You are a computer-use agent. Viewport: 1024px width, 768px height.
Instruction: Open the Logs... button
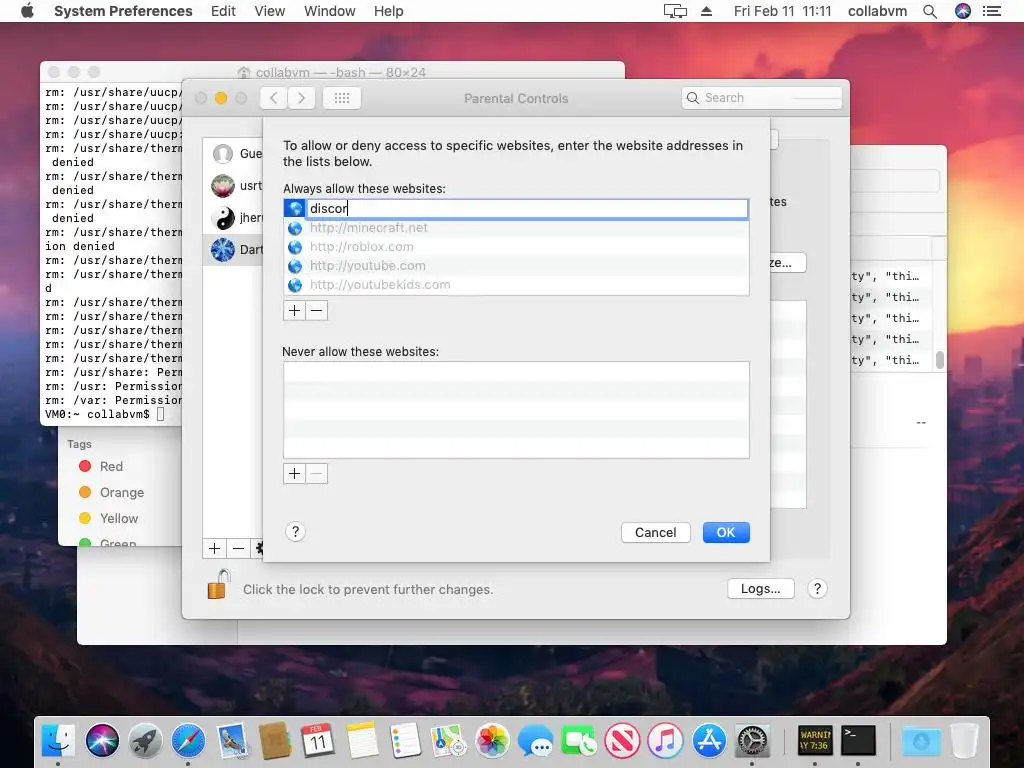pos(760,588)
